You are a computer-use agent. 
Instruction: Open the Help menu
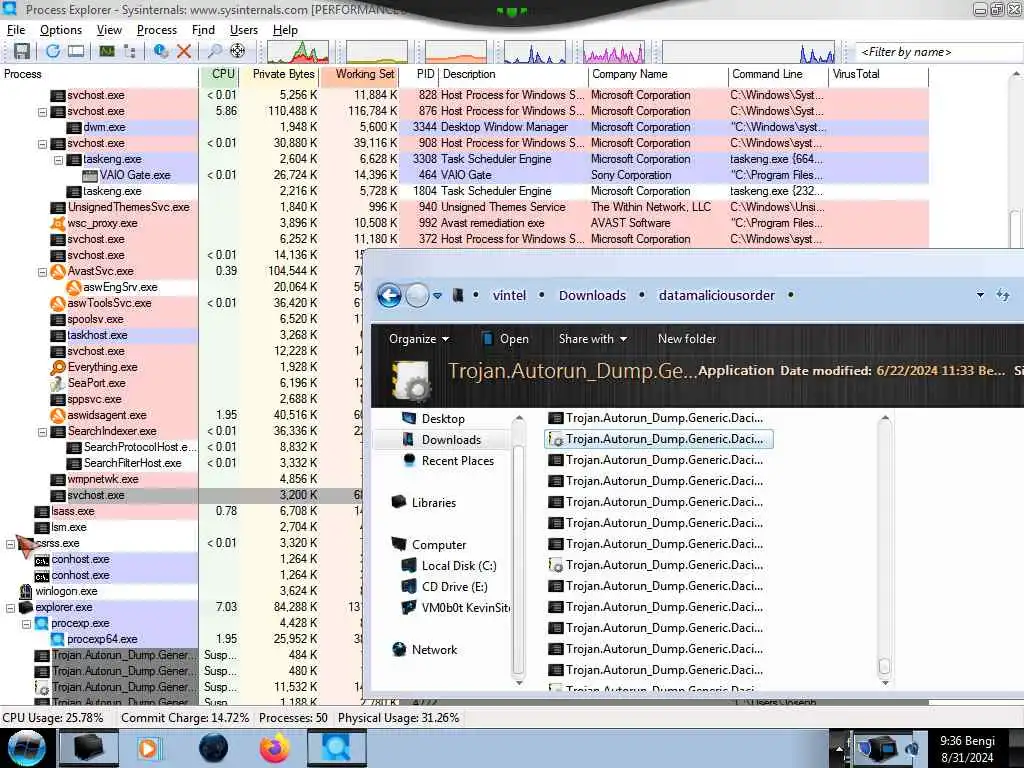(x=285, y=30)
